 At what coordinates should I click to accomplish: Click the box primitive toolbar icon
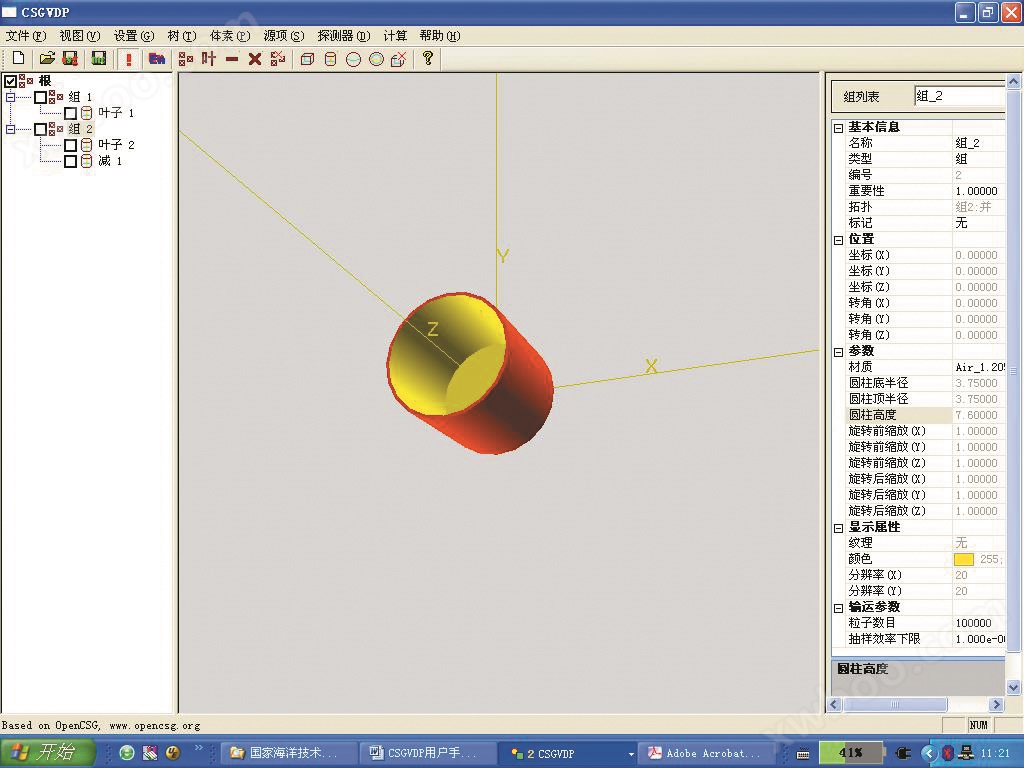point(307,59)
